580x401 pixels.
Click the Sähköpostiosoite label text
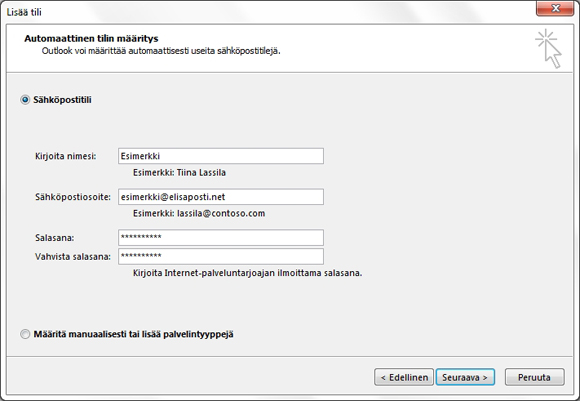(x=73, y=197)
